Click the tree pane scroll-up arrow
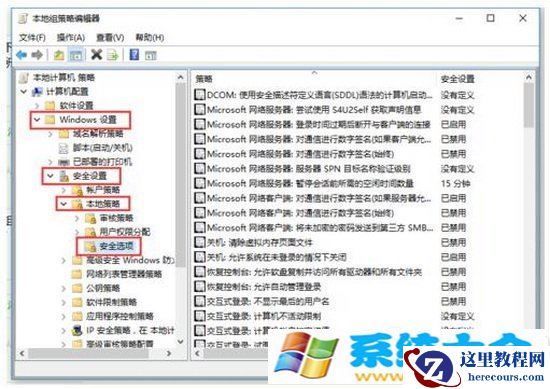550x389 pixels. tap(181, 77)
